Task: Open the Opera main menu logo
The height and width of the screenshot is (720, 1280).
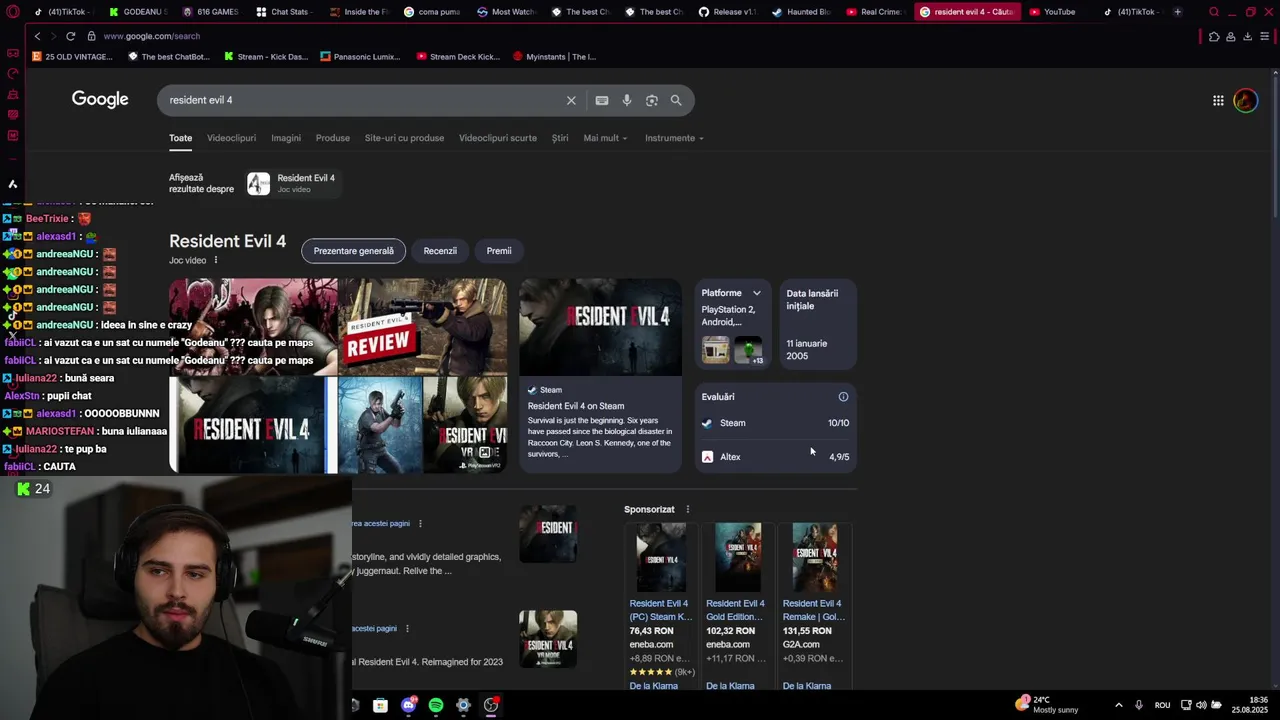Action: pos(12,12)
